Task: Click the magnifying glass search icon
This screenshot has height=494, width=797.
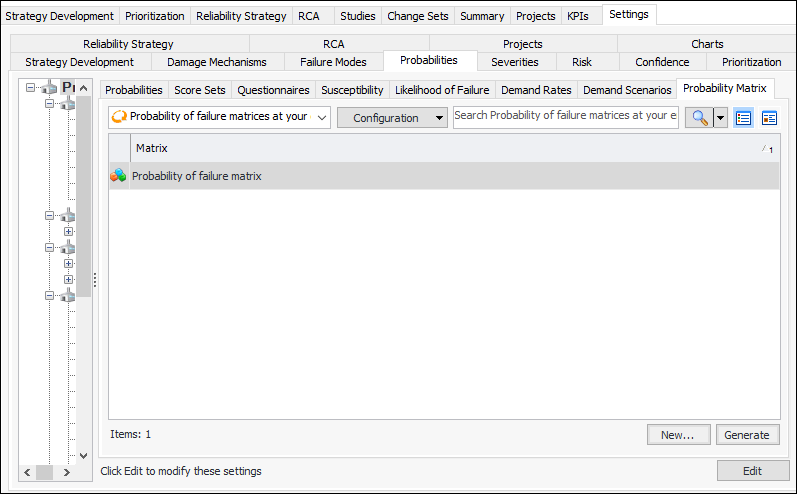Action: 699,117
